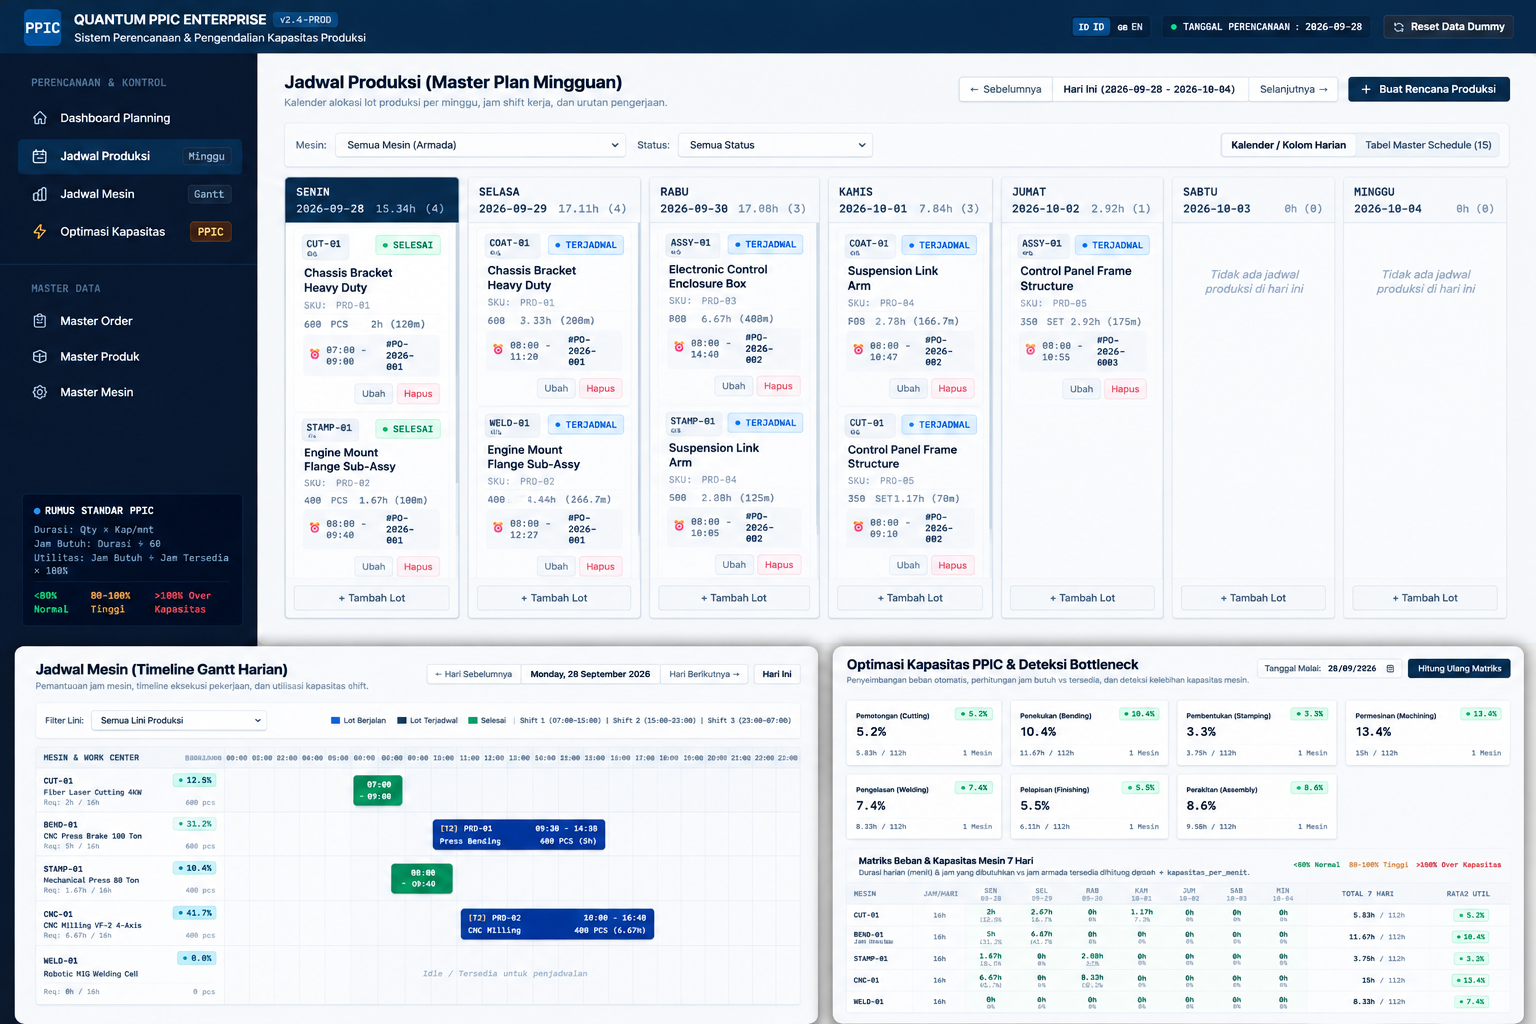
Task: Click the PPIC logo in the header
Action: [x=42, y=27]
